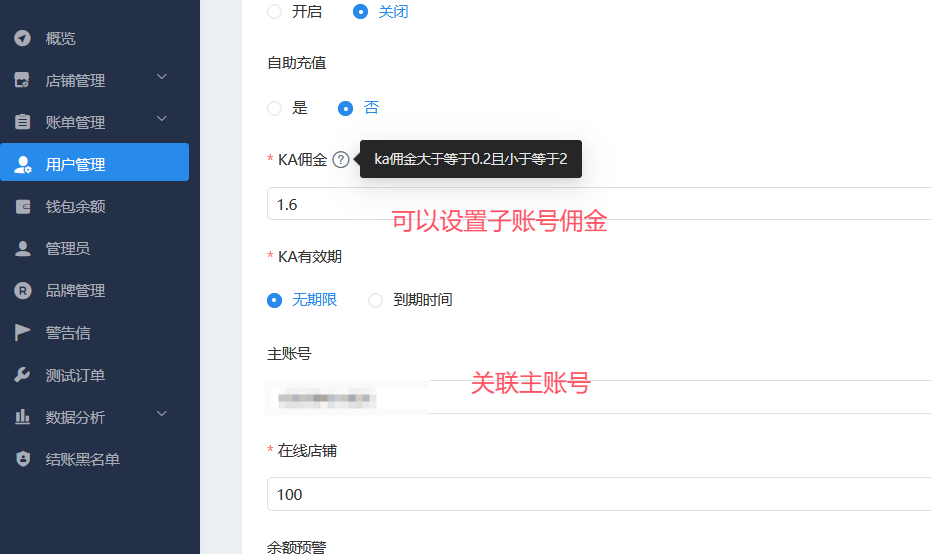Click the 测试订单 wrench icon
The image size is (931, 554).
click(x=23, y=375)
